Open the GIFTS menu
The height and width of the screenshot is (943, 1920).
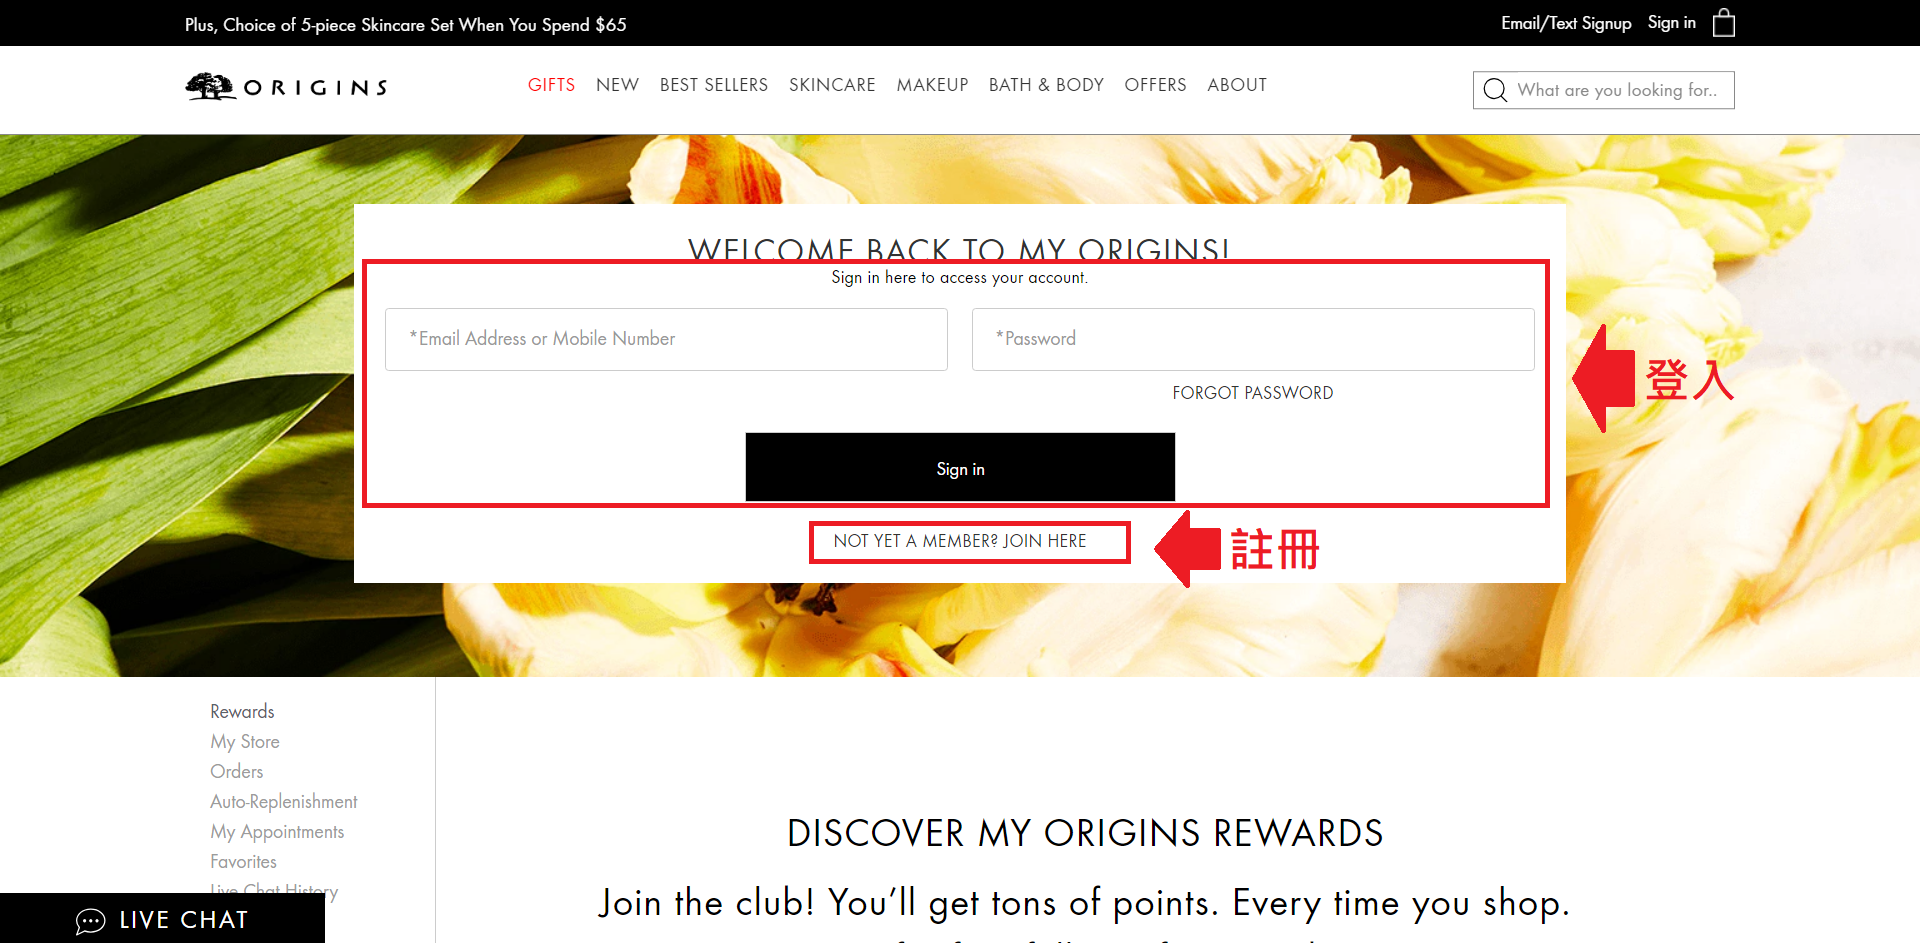tap(551, 85)
